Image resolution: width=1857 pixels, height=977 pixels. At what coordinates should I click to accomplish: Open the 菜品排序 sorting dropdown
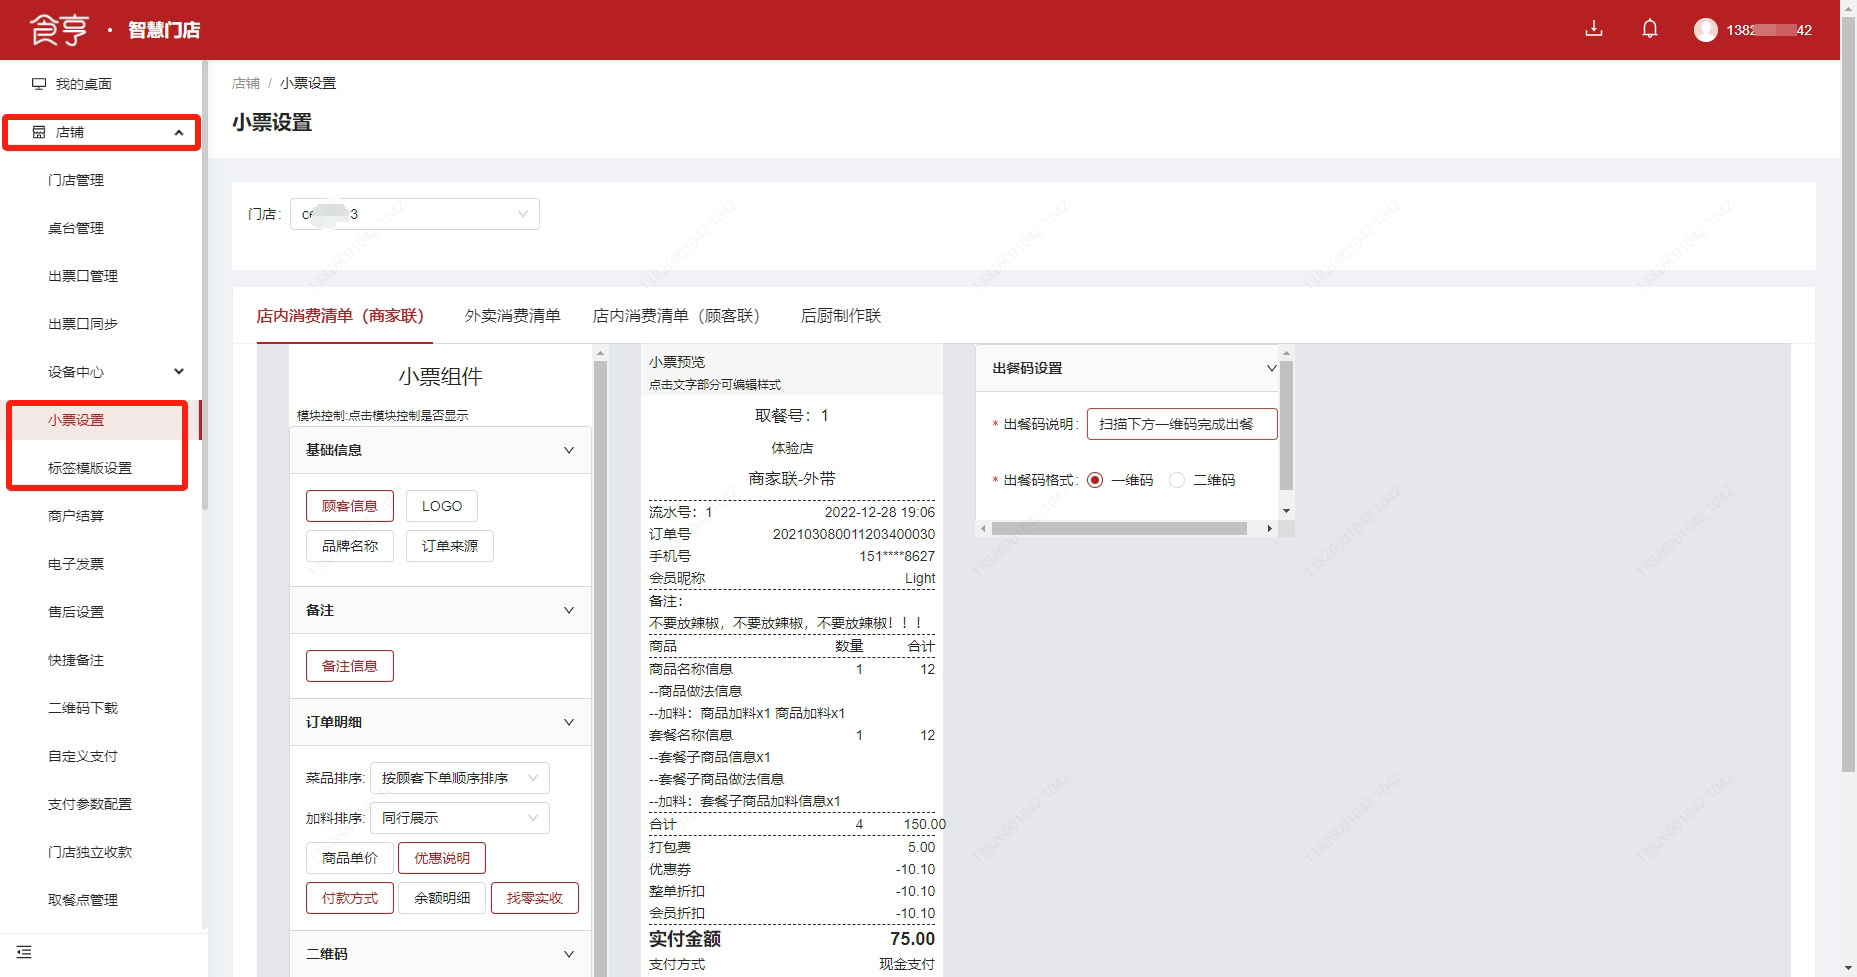coord(459,778)
